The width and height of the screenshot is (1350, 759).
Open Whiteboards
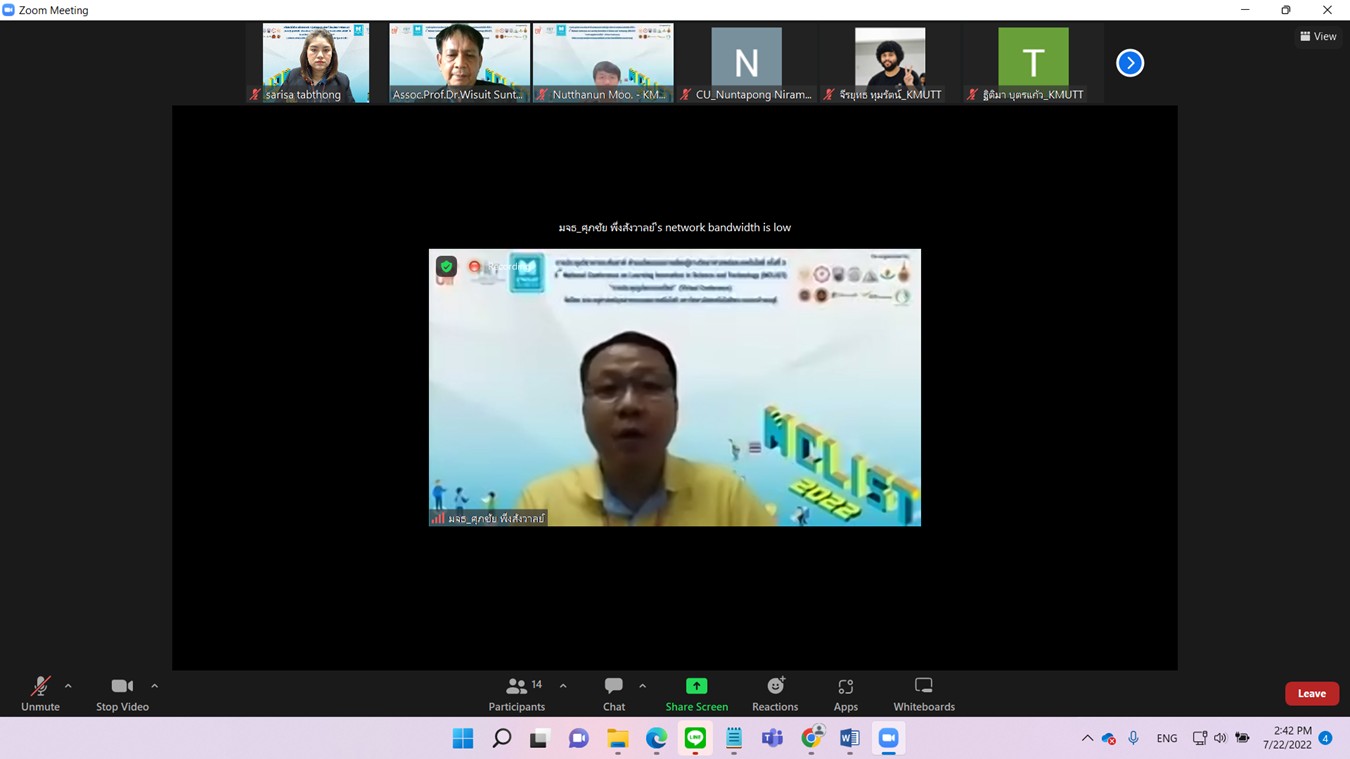click(x=923, y=693)
